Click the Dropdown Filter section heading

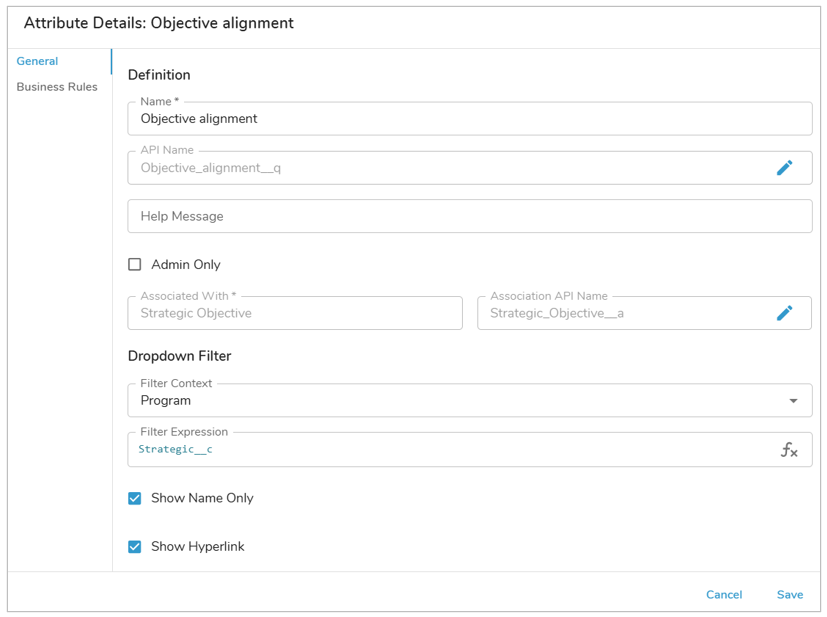(179, 356)
